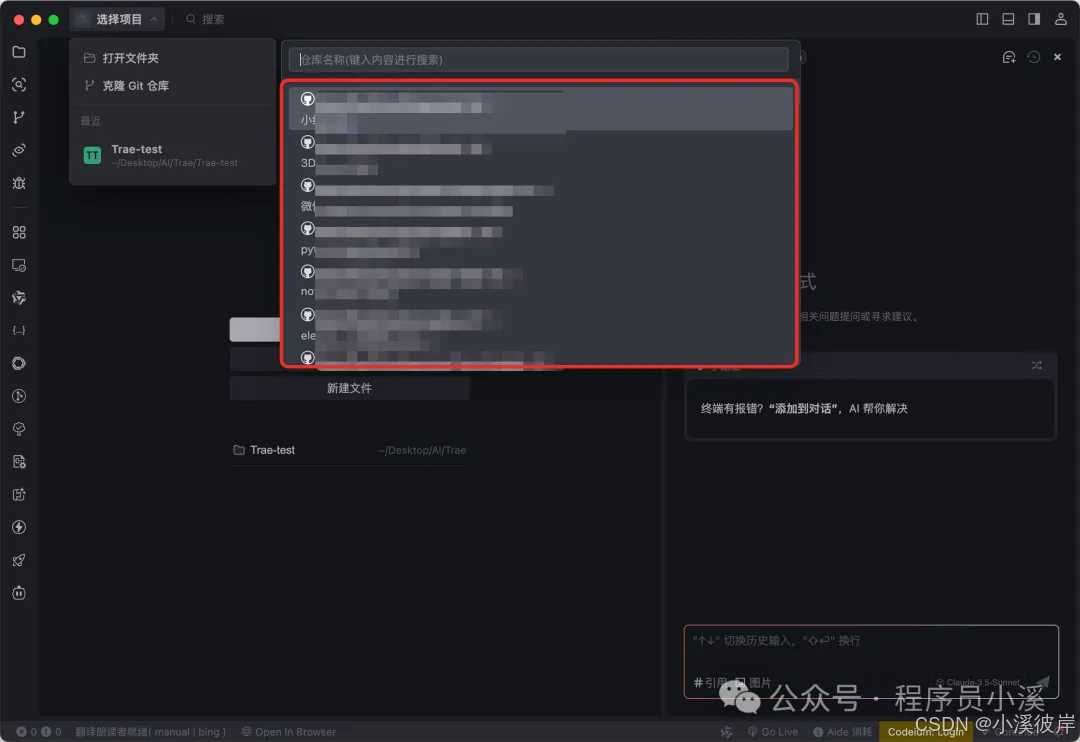Open chat history clock icon
This screenshot has height=742, width=1080.
point(1033,57)
